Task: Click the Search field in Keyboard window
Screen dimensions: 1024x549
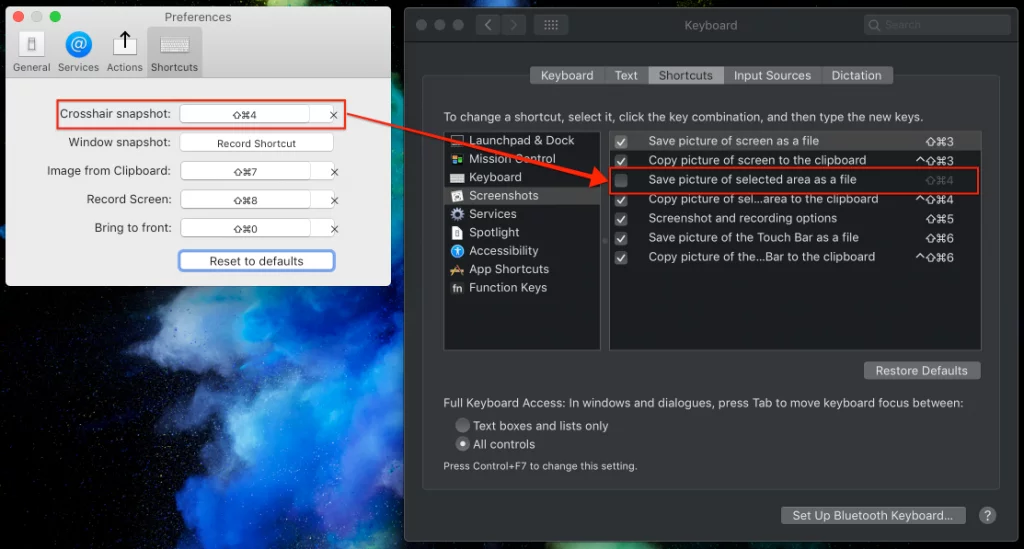Action: (937, 25)
